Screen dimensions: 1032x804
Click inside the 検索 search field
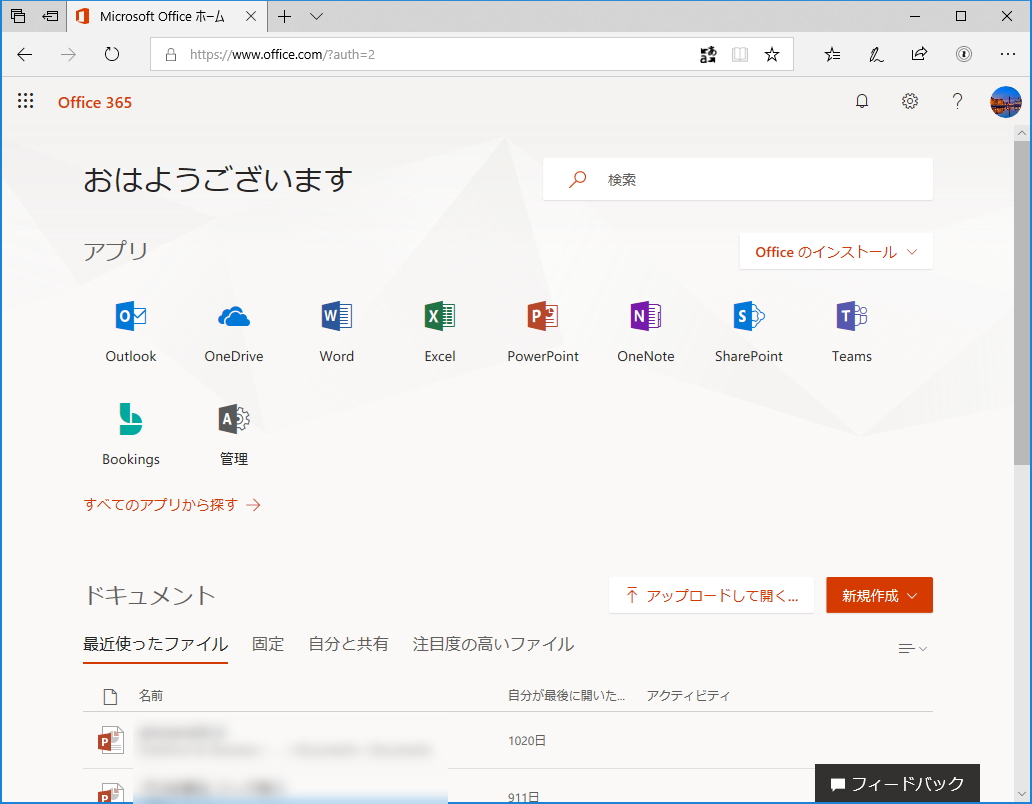pos(737,179)
